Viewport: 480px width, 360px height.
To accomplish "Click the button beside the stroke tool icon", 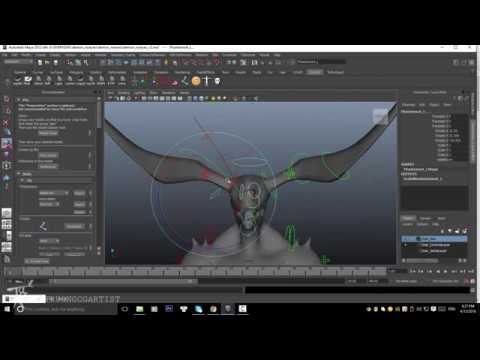I will pos(74,226).
